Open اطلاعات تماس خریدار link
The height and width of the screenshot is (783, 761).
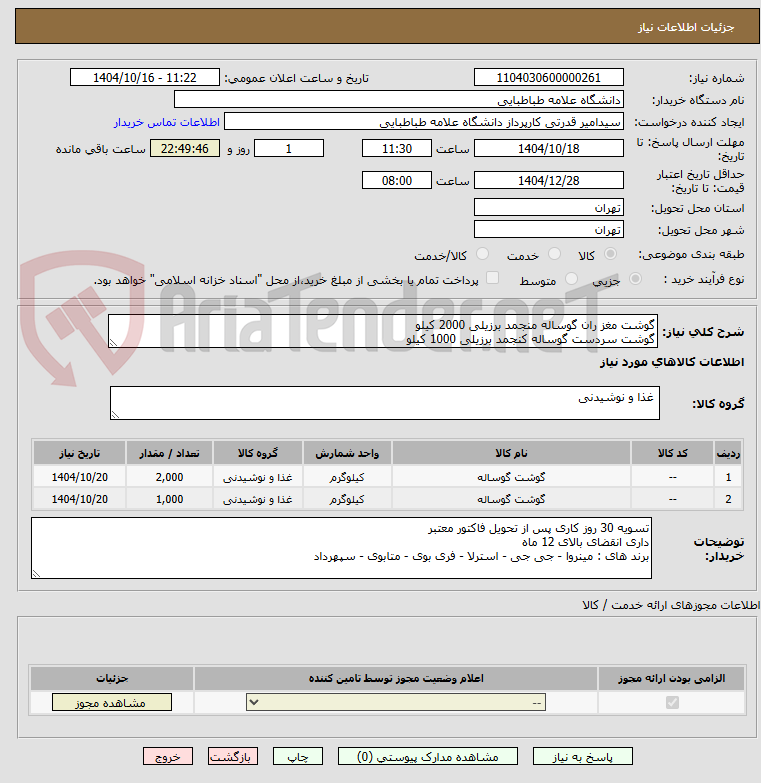(x=167, y=122)
